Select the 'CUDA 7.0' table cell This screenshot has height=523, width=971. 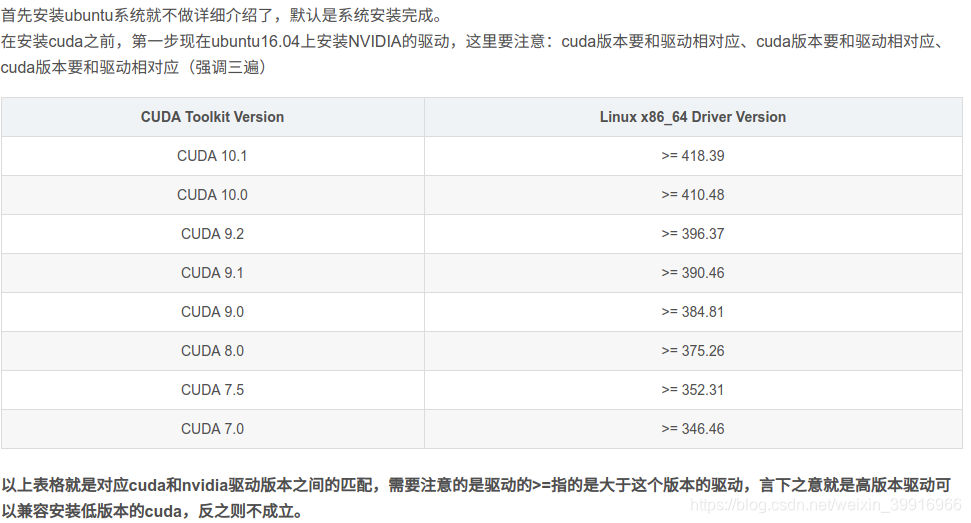(x=212, y=429)
